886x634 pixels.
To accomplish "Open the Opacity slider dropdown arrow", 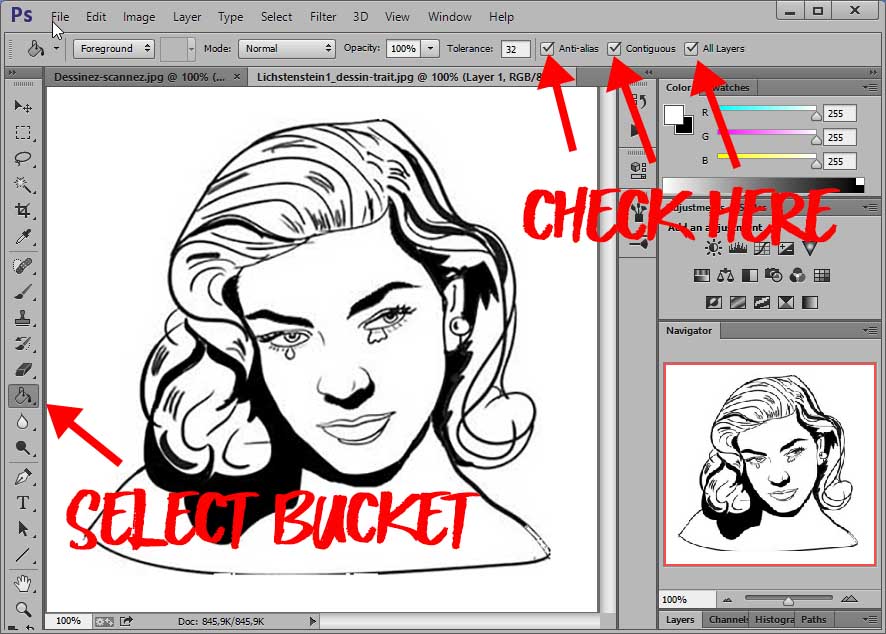I will pyautogui.click(x=431, y=49).
